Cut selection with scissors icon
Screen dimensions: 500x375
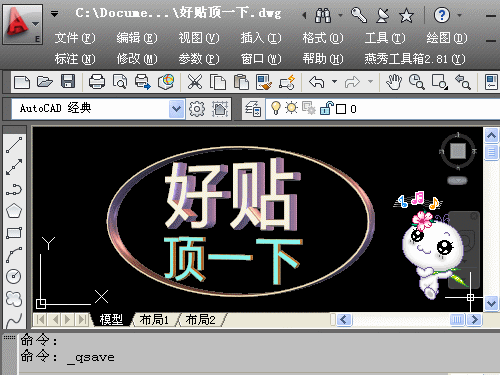(x=195, y=82)
